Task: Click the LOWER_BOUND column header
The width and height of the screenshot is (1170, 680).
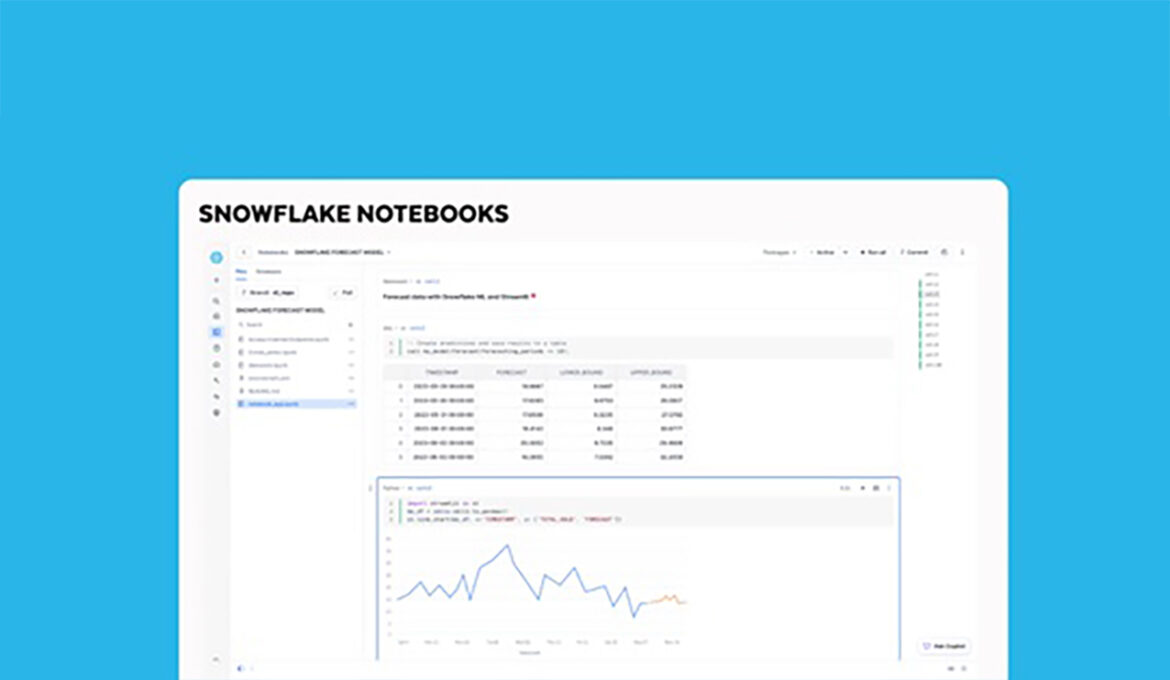Action: (582, 372)
